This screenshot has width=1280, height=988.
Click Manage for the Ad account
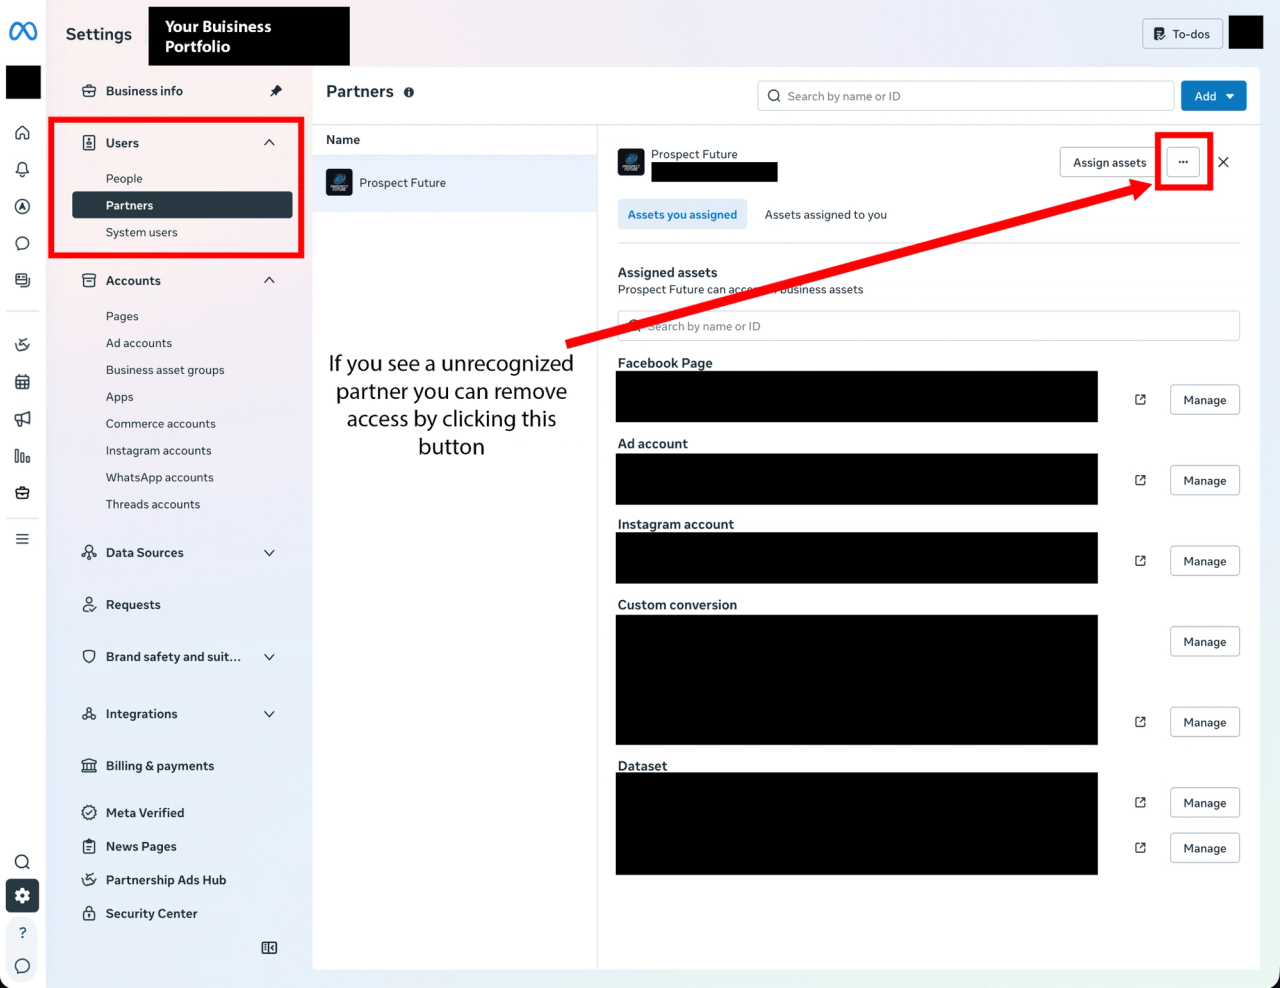click(1205, 481)
